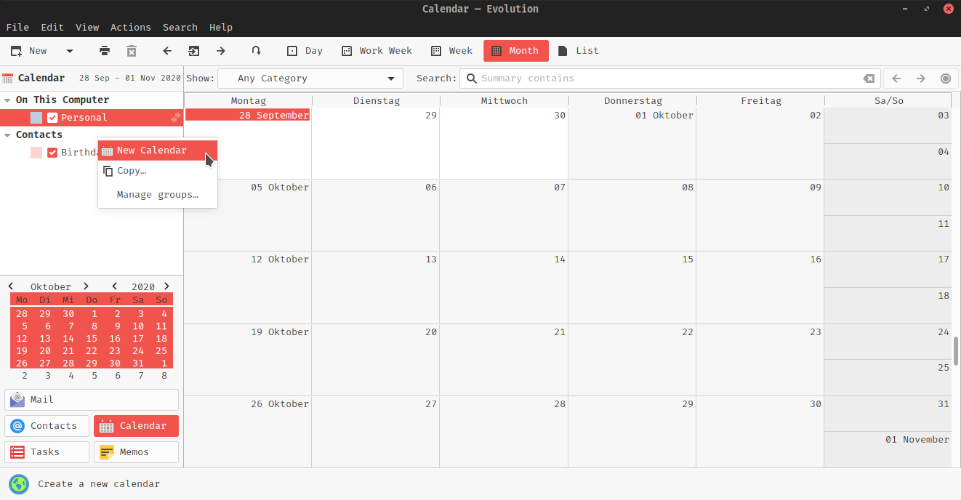Select day 15 in mini calendar
This screenshot has width=961, height=500.
pos(91,339)
